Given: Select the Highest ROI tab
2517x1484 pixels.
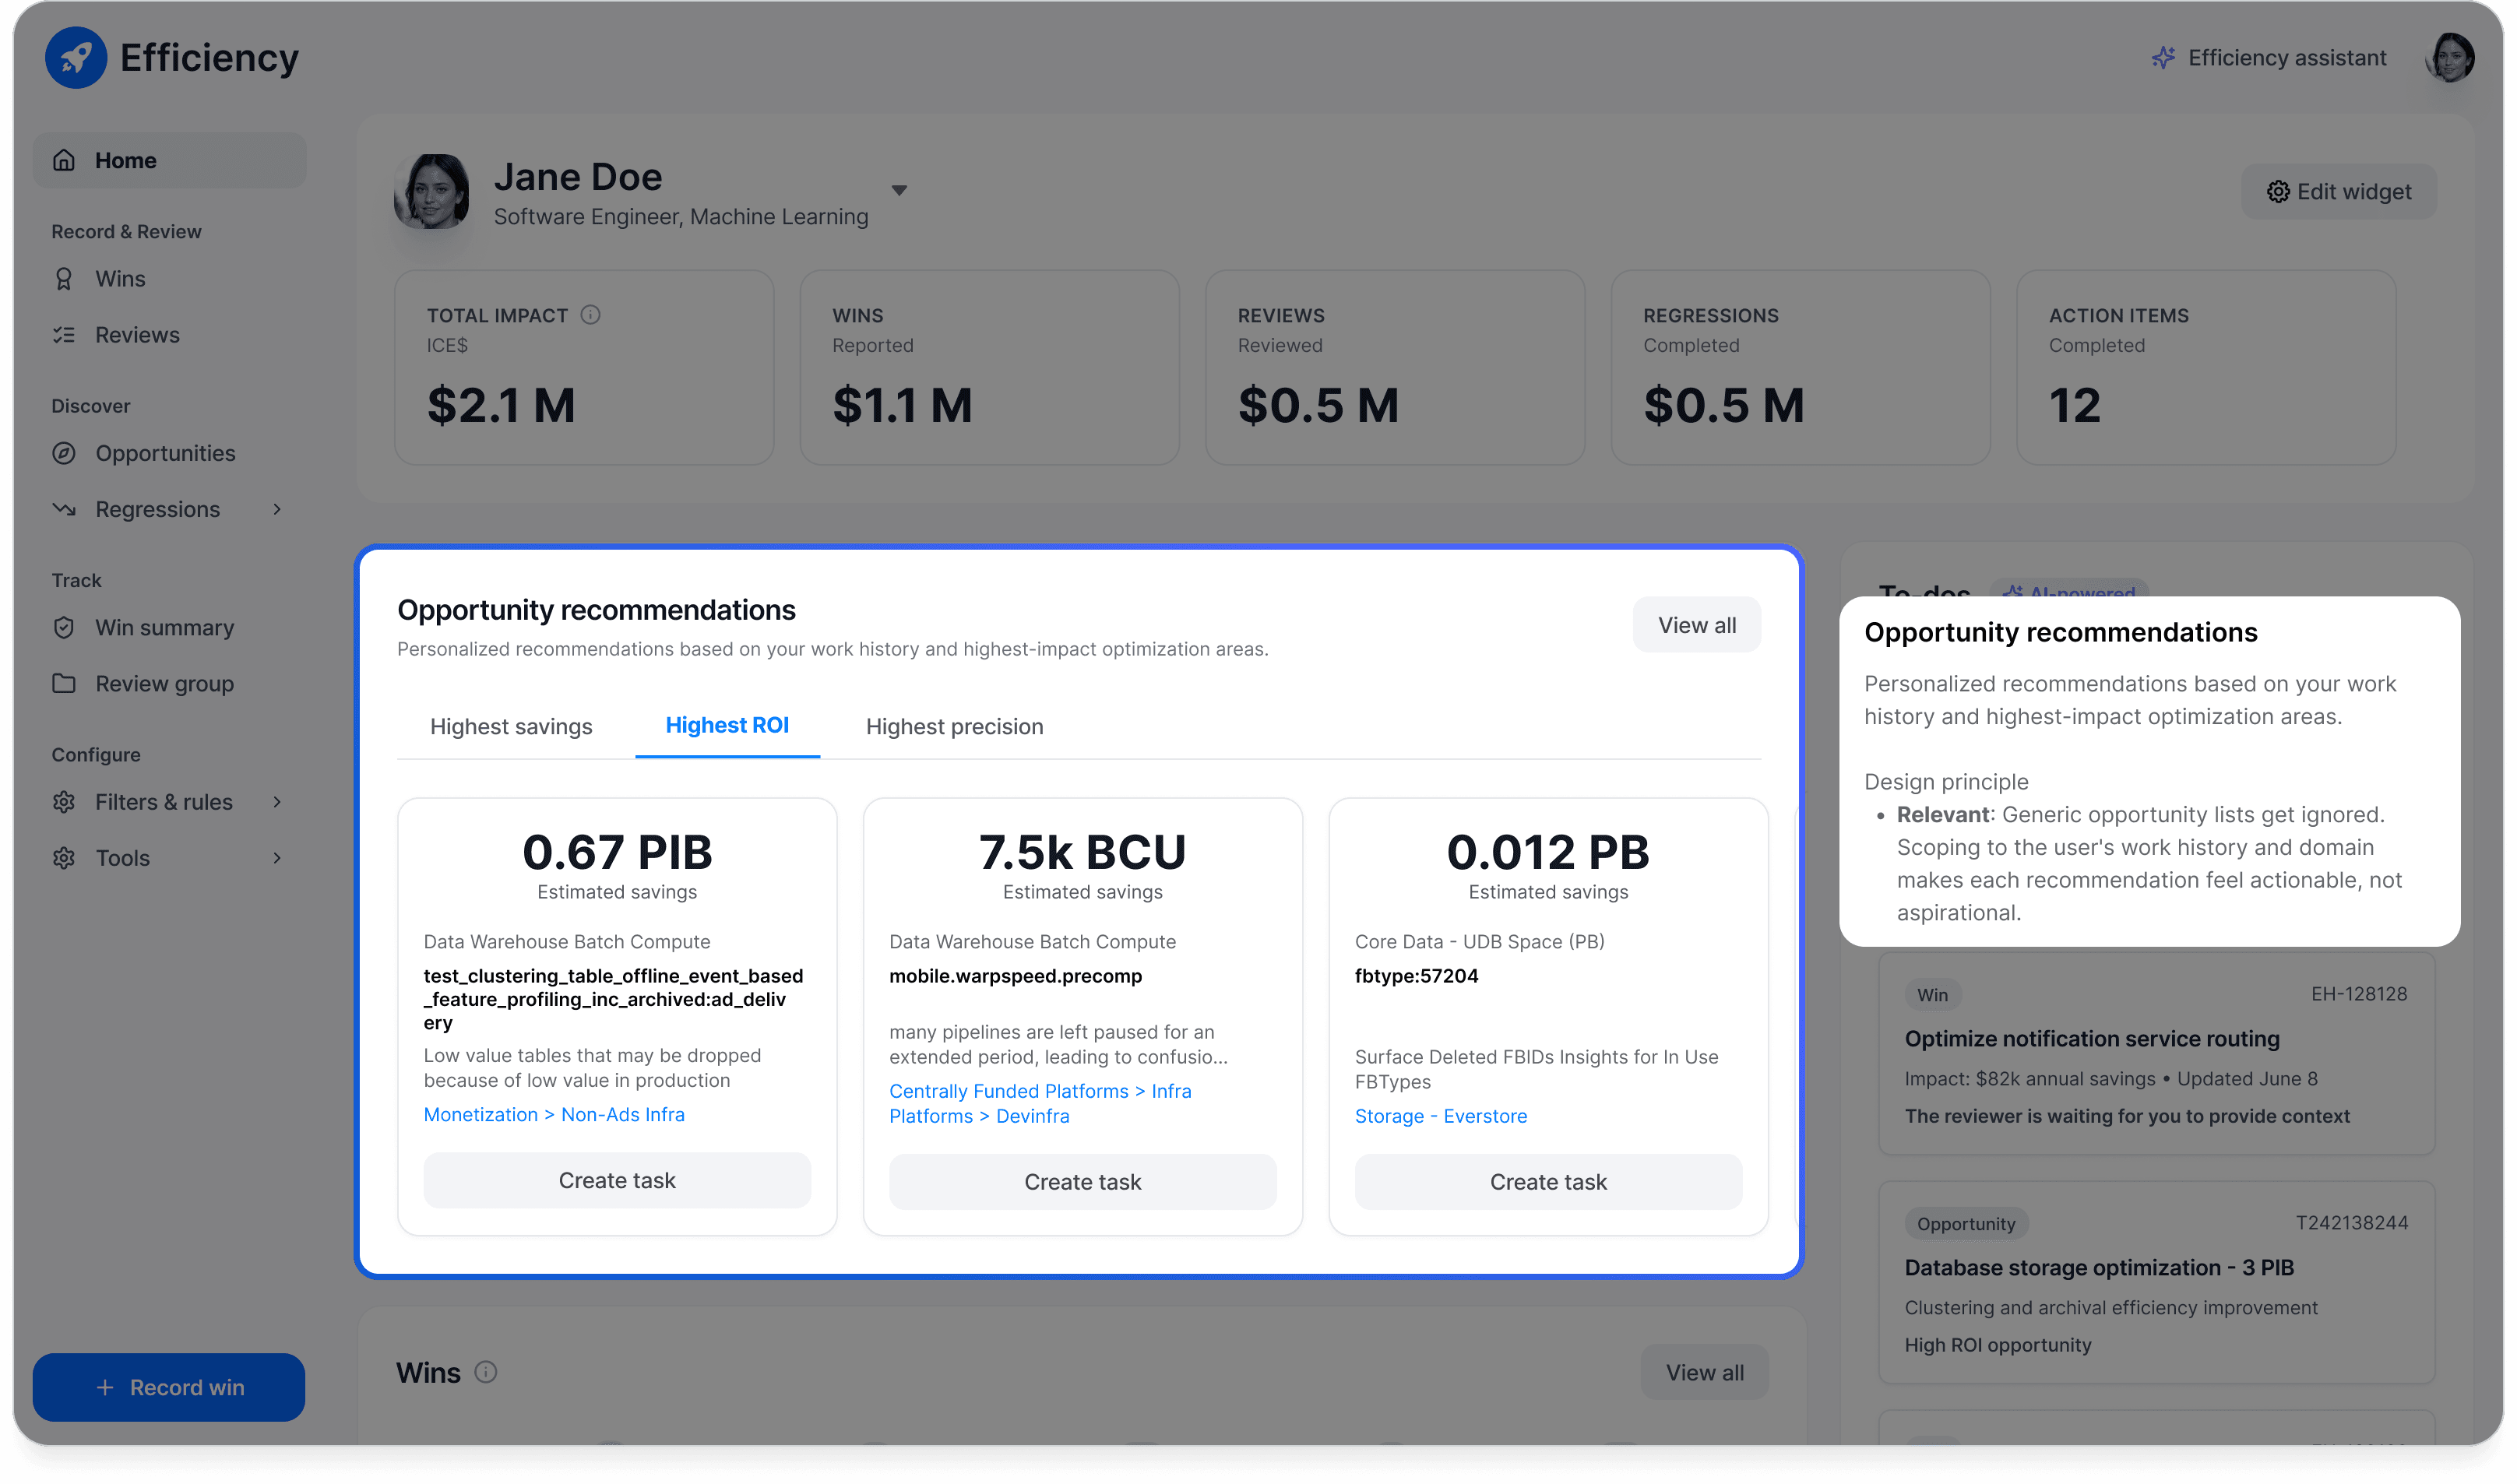Looking at the screenshot, I should tap(727, 726).
